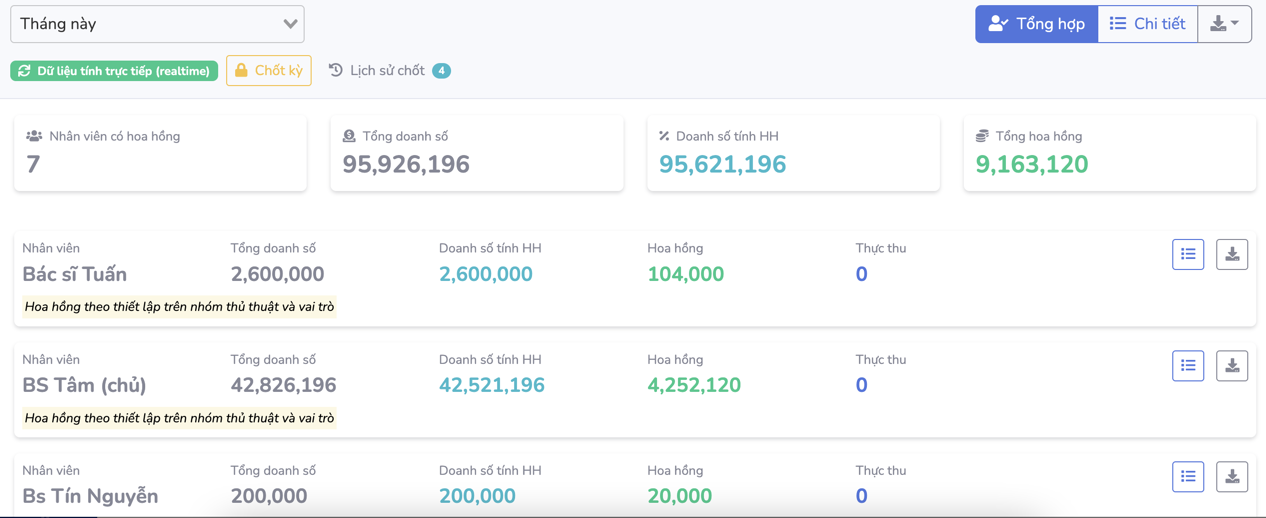Download Bs Tín Nguyễn commission report

click(x=1232, y=477)
